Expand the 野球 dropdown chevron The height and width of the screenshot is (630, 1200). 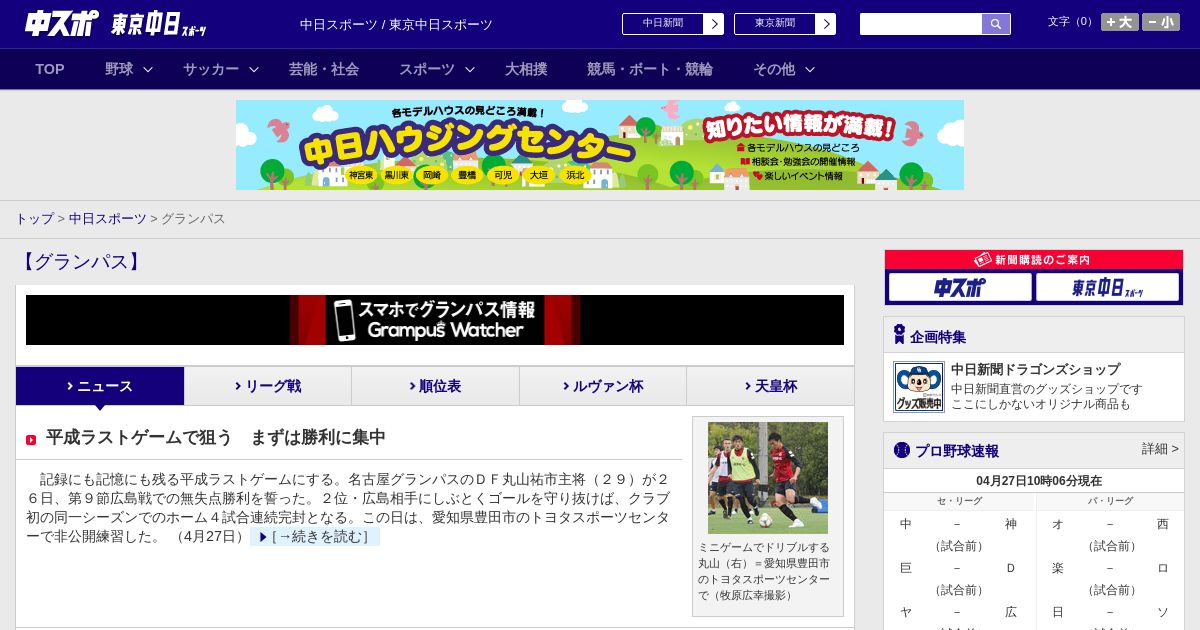(148, 69)
